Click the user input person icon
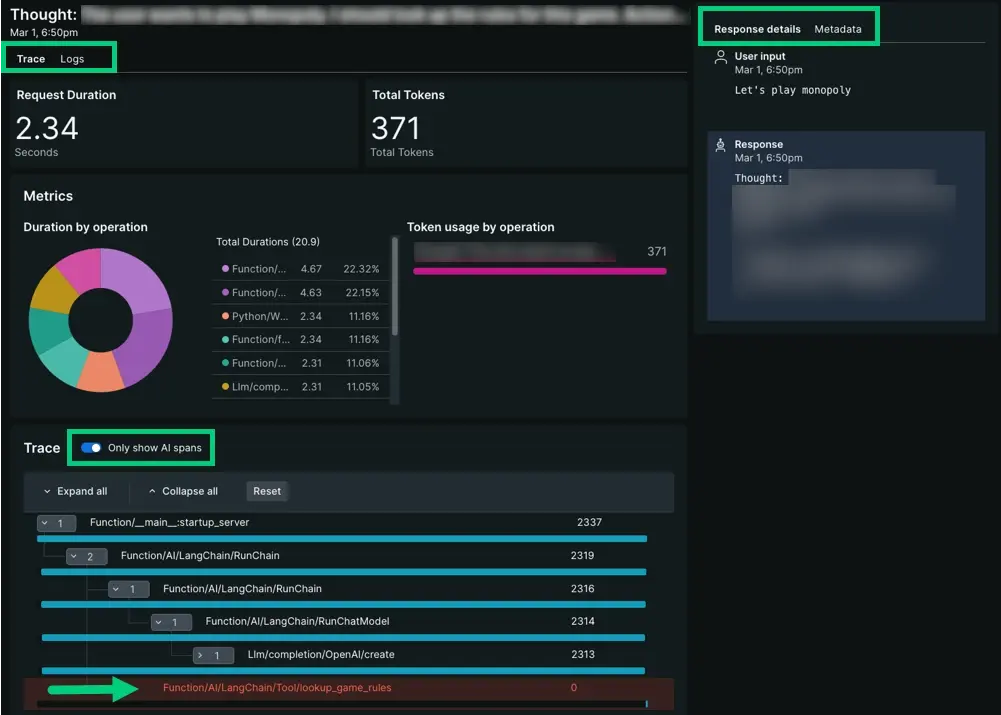This screenshot has width=1001, height=715. pos(720,58)
